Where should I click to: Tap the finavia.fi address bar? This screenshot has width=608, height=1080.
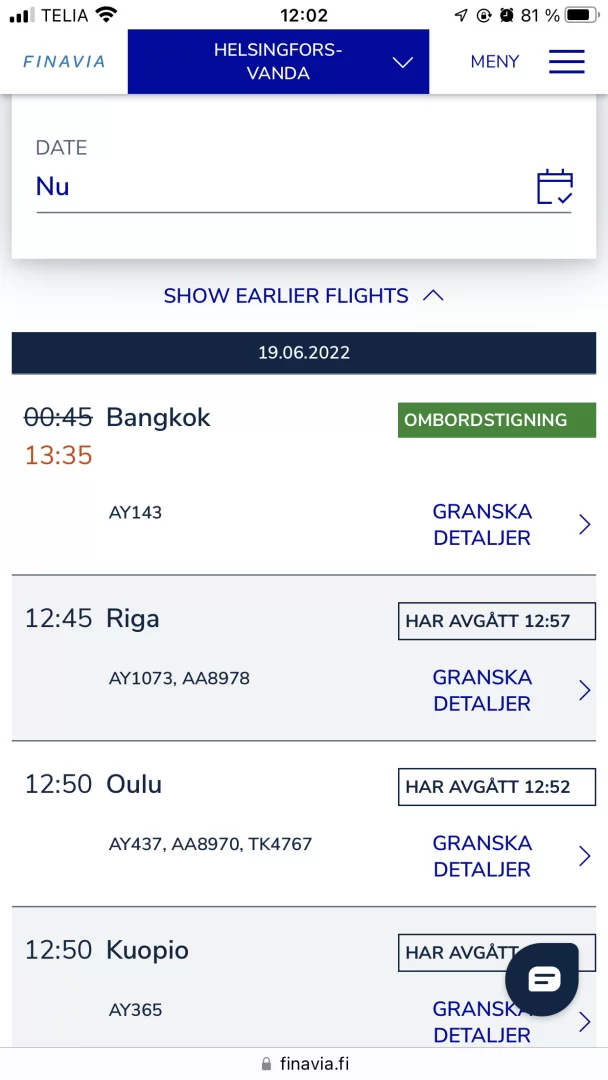coord(304,1064)
